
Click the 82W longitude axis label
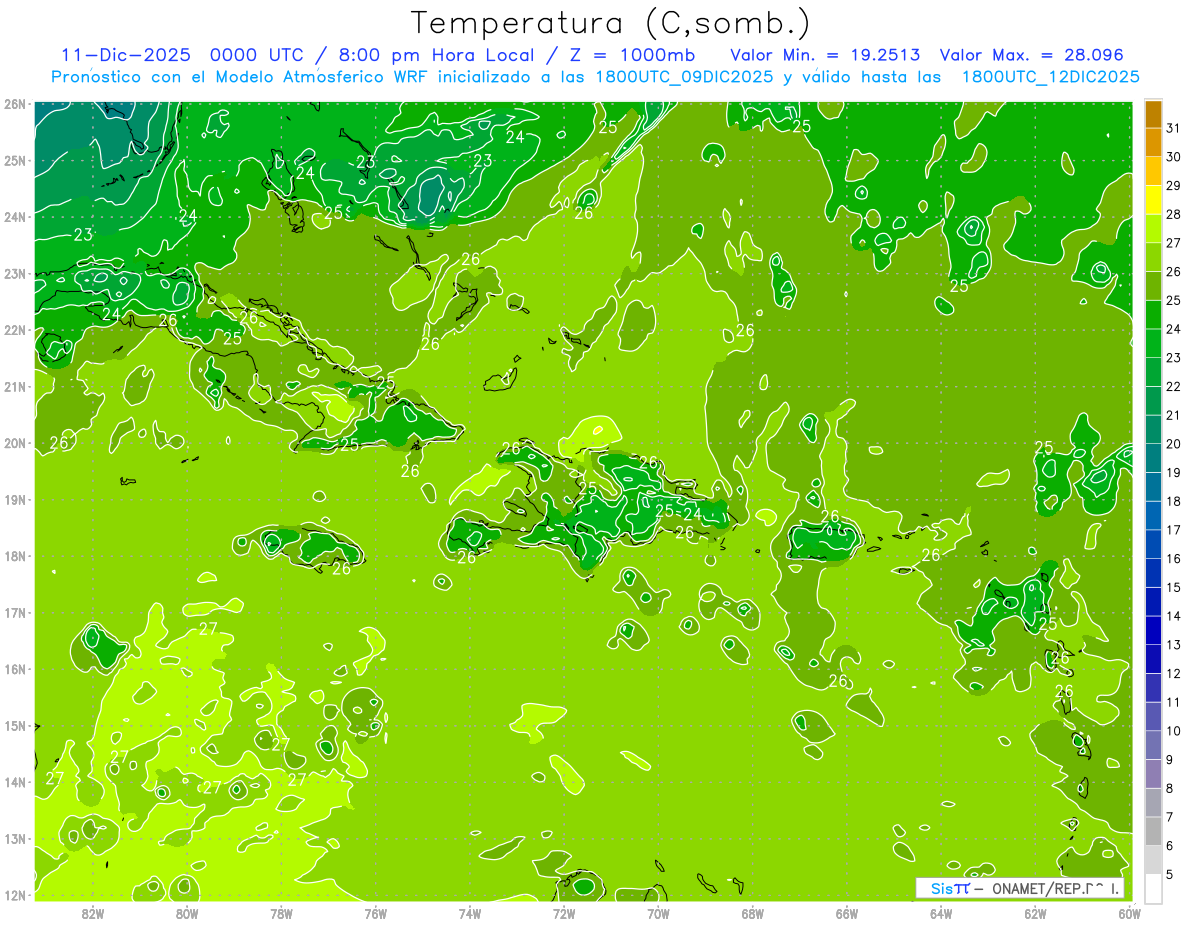pos(93,913)
